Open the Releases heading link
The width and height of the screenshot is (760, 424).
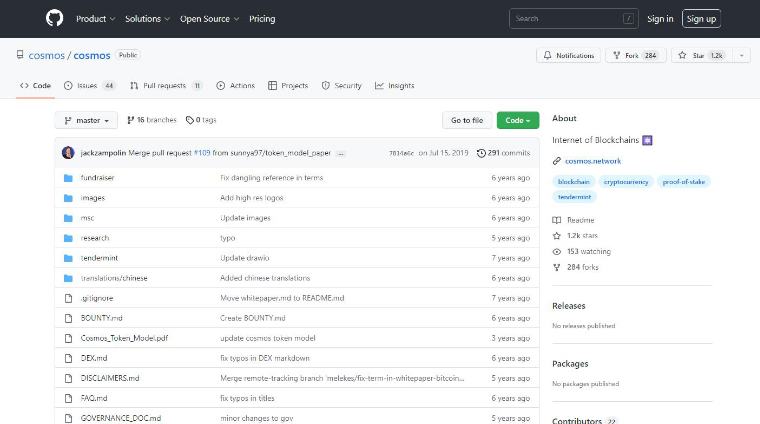[569, 306]
